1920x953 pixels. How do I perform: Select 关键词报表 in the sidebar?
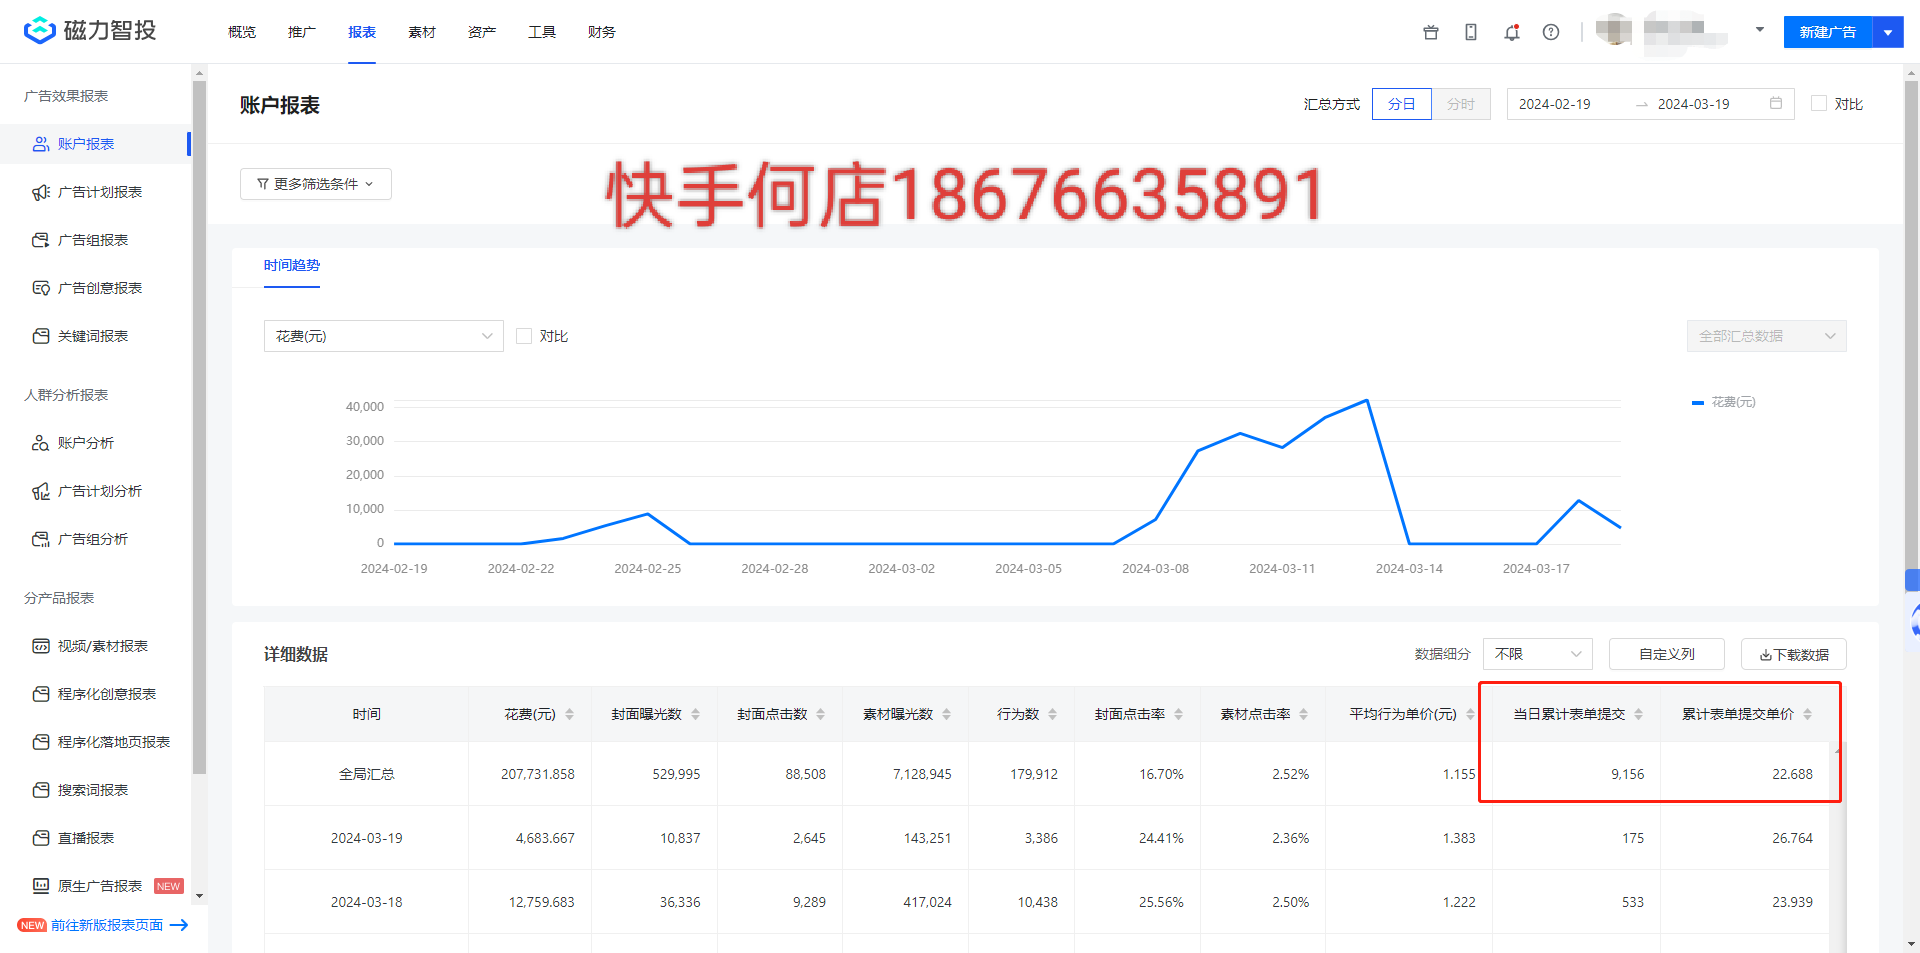pyautogui.click(x=95, y=336)
